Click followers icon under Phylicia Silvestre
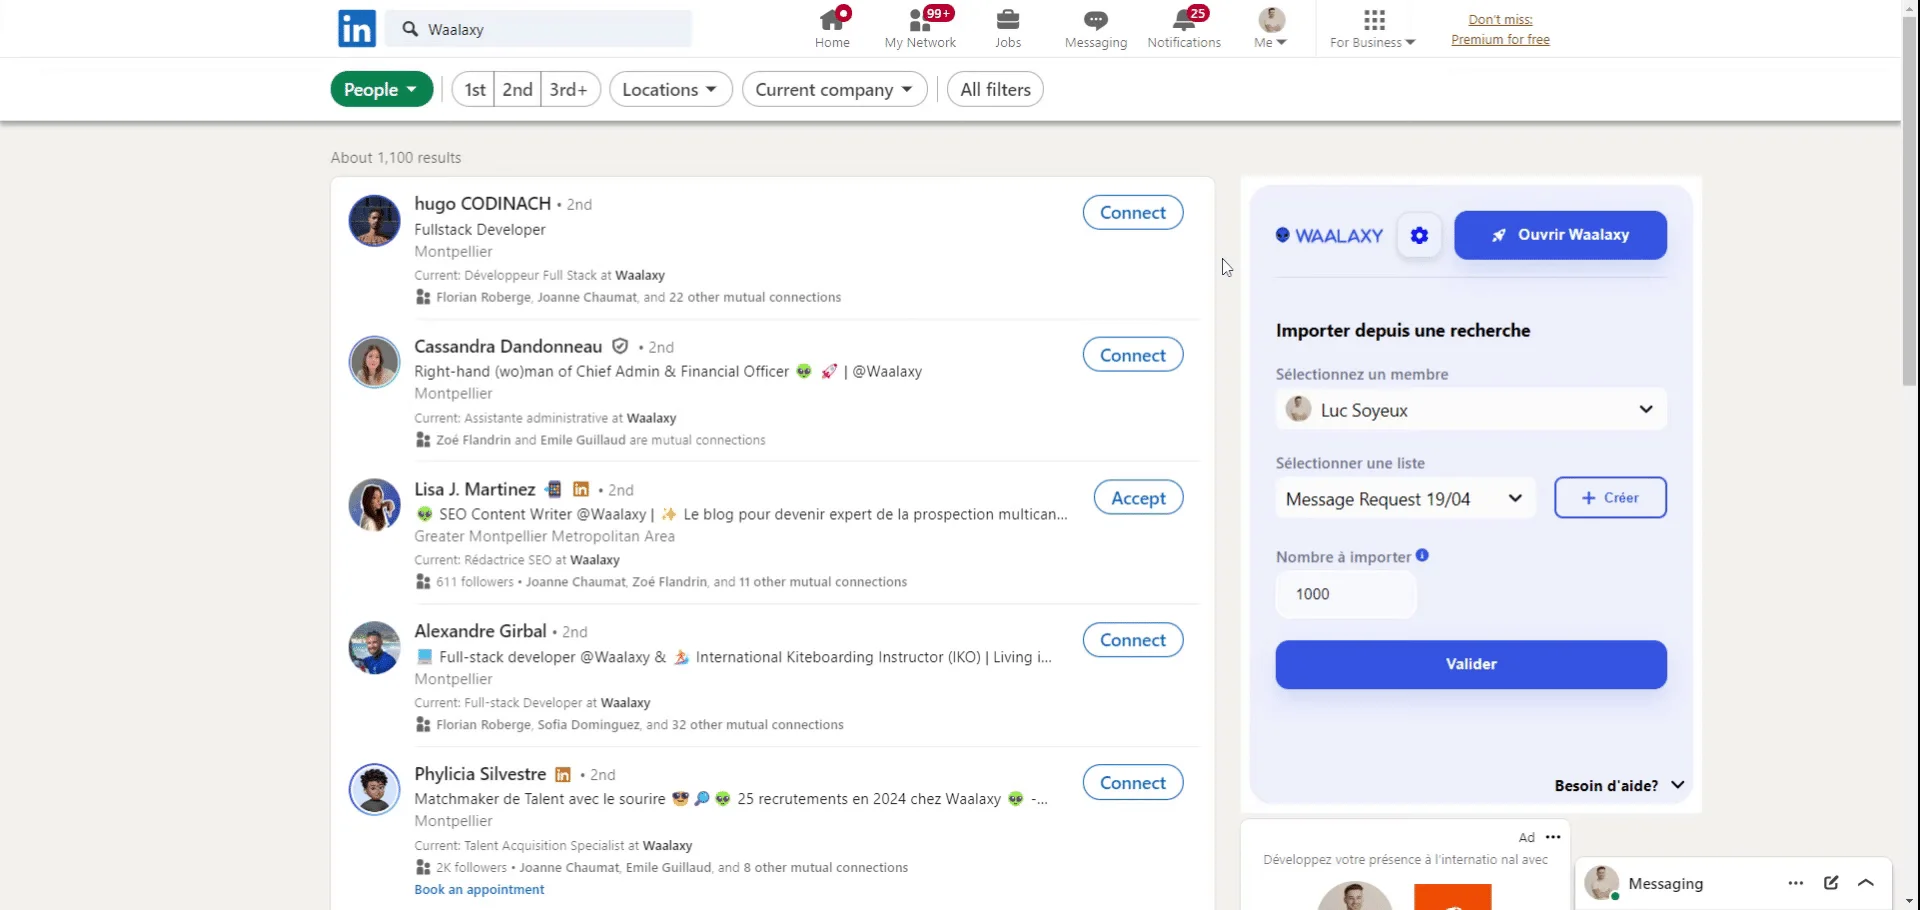The width and height of the screenshot is (1920, 910). pyautogui.click(x=423, y=868)
